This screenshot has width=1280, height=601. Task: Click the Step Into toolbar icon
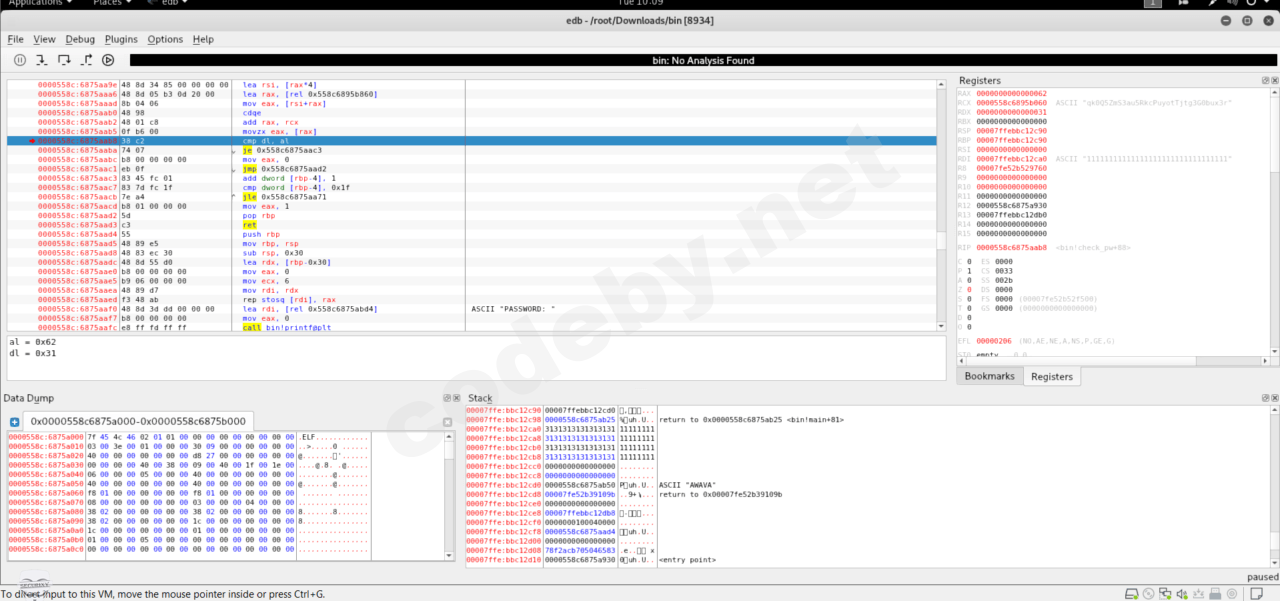(x=42, y=60)
